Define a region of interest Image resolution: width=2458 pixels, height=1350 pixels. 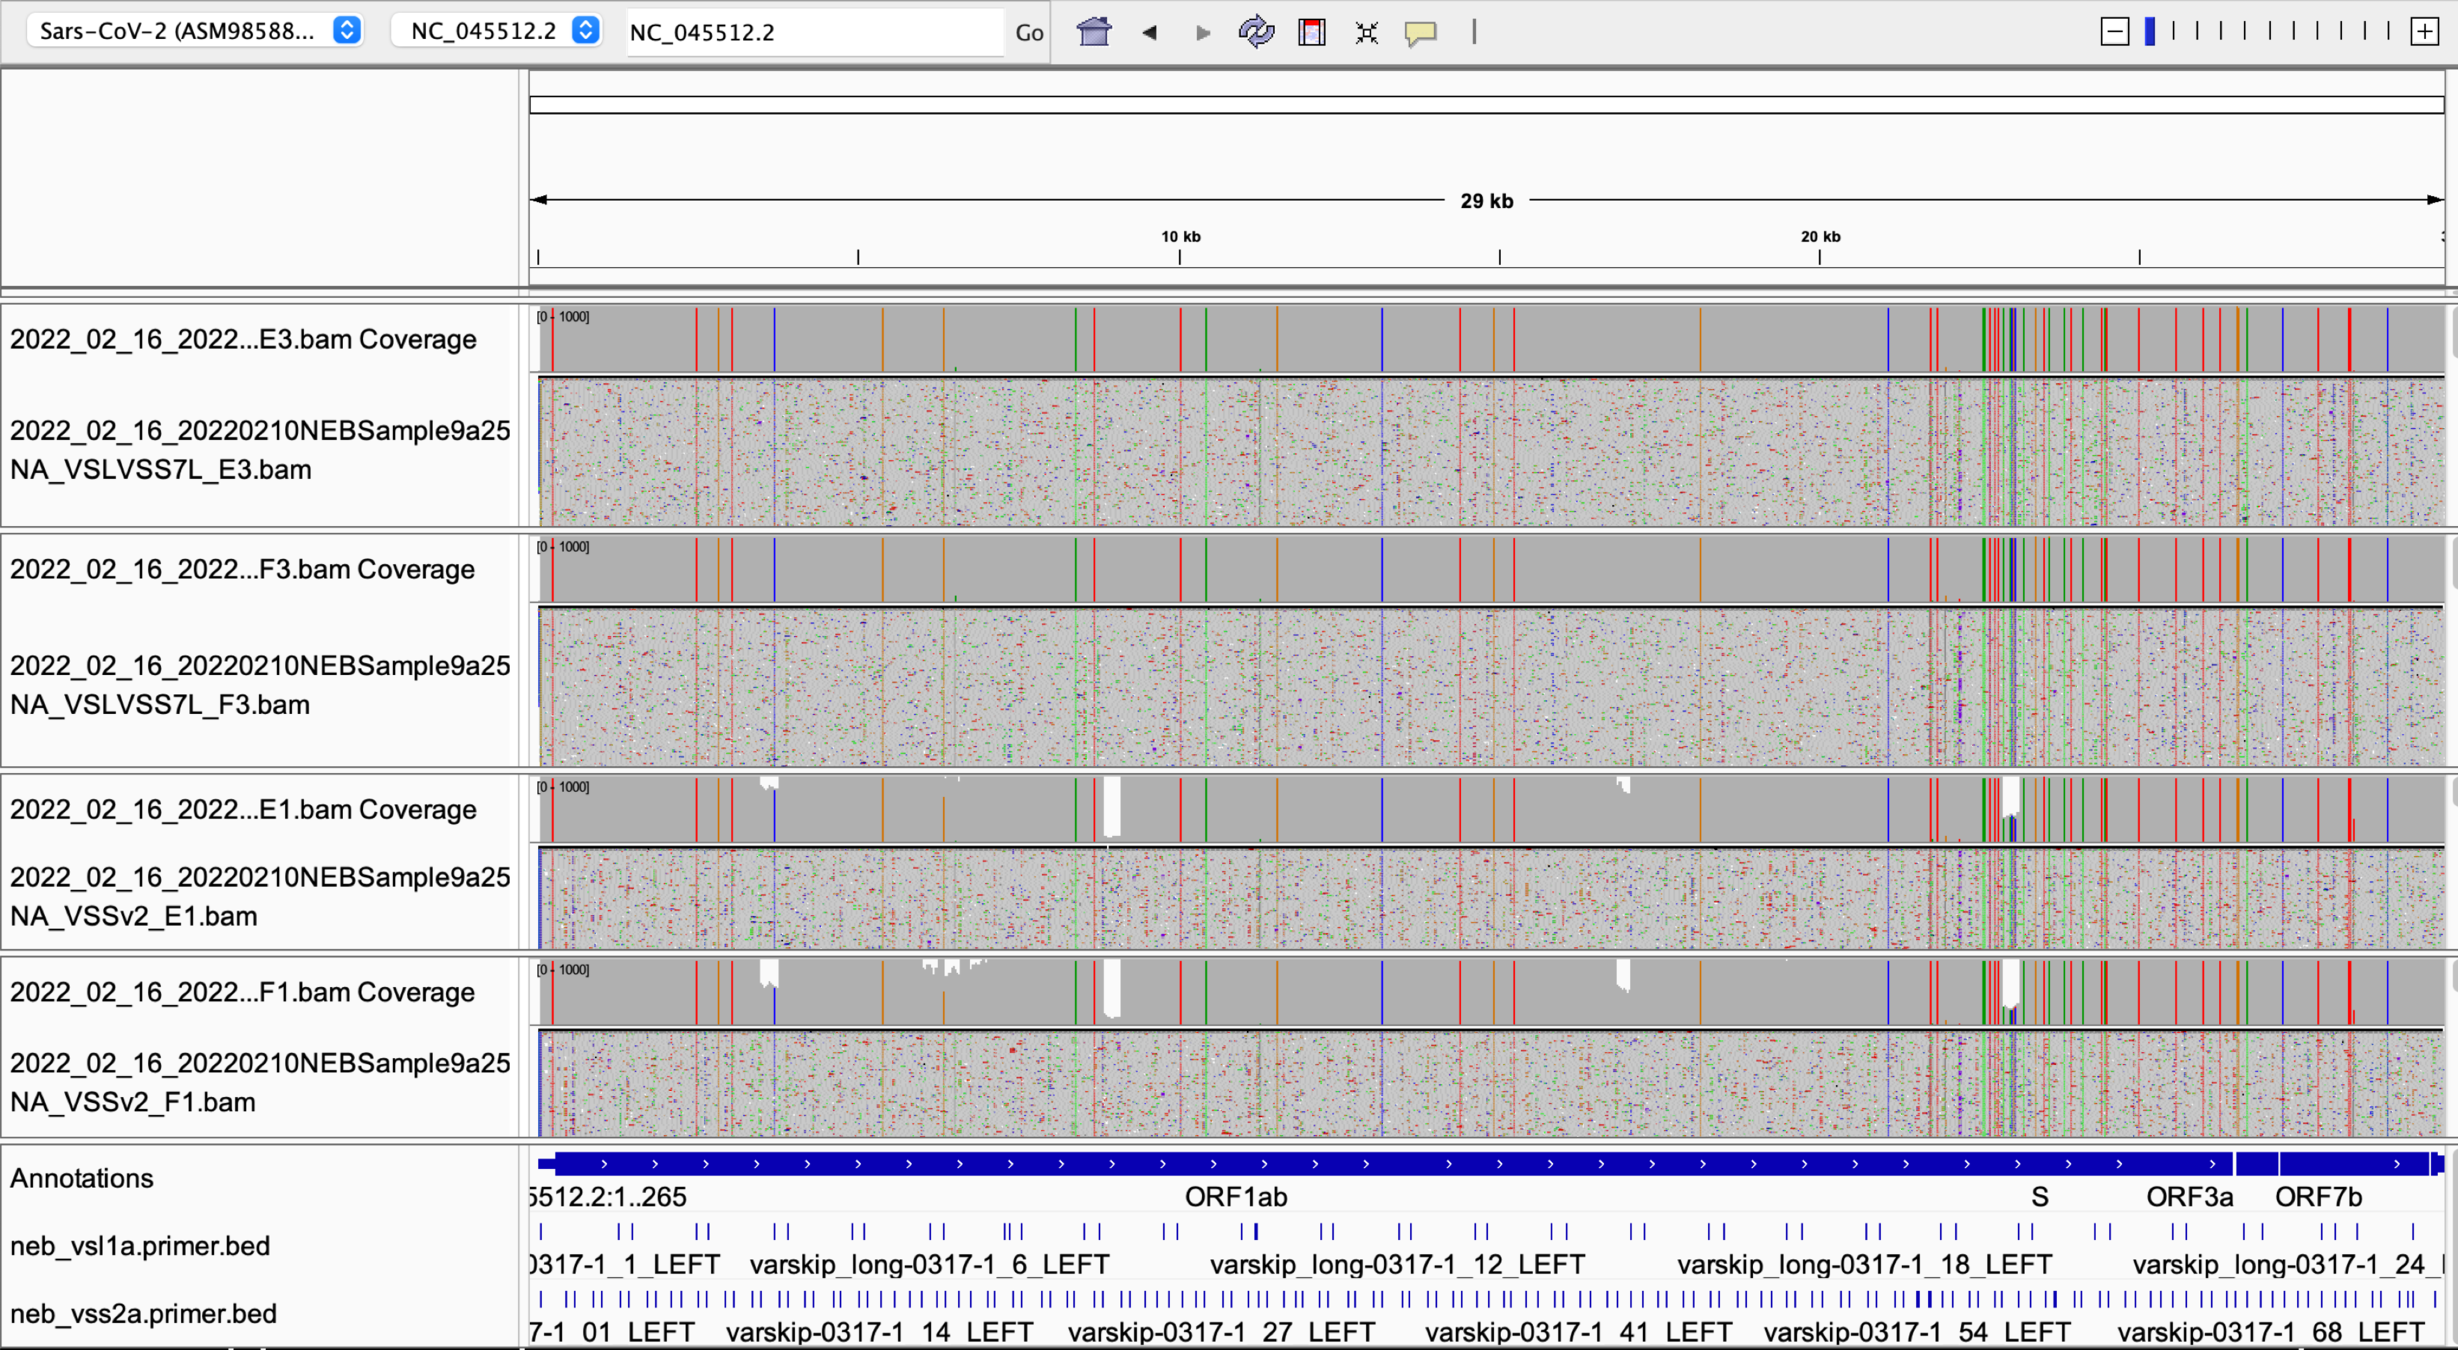pos(1311,32)
